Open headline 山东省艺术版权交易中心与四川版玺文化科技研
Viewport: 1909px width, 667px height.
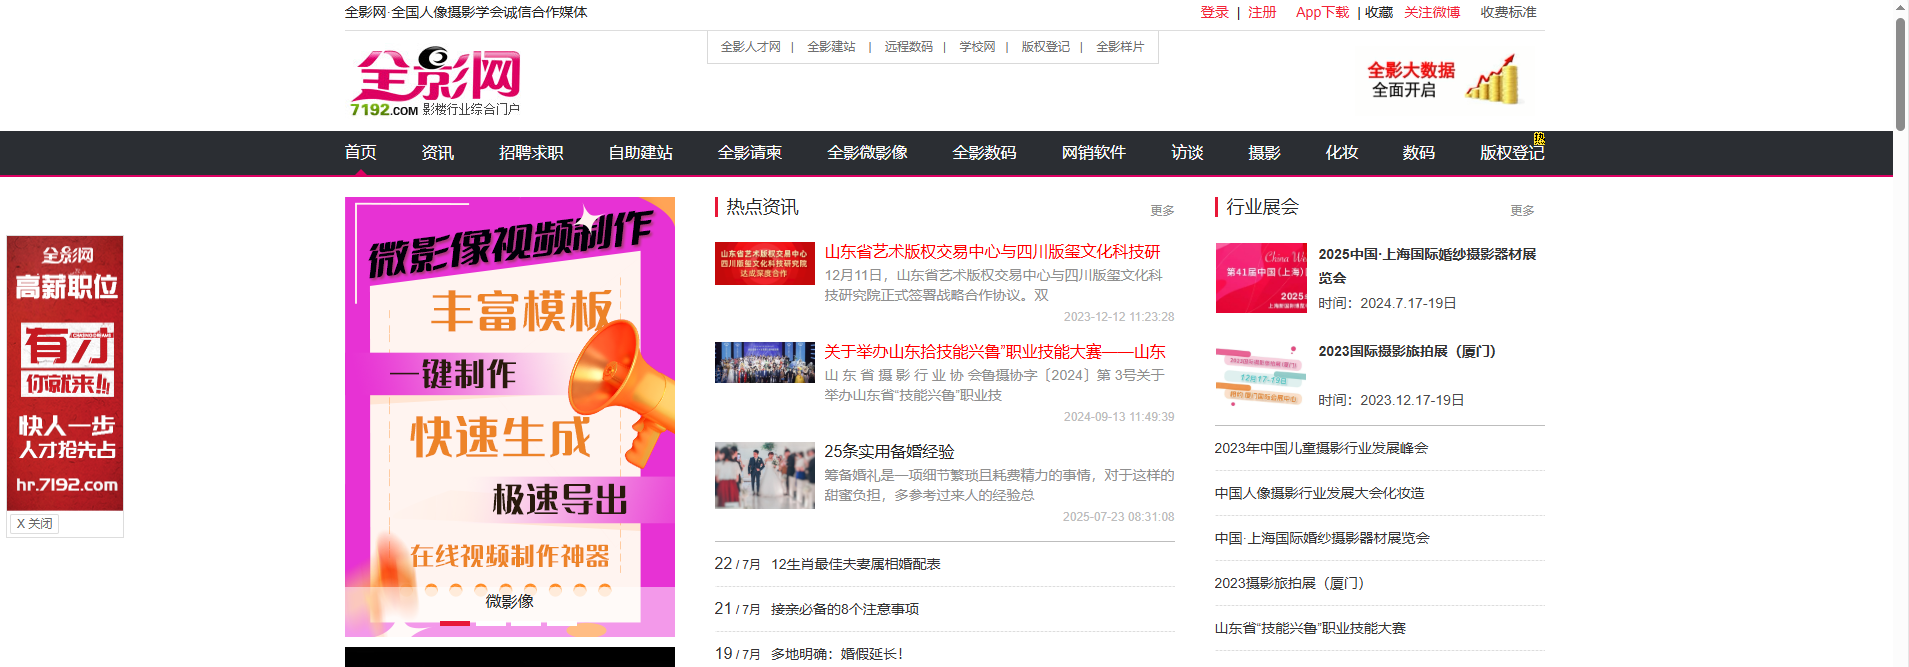[x=992, y=252]
